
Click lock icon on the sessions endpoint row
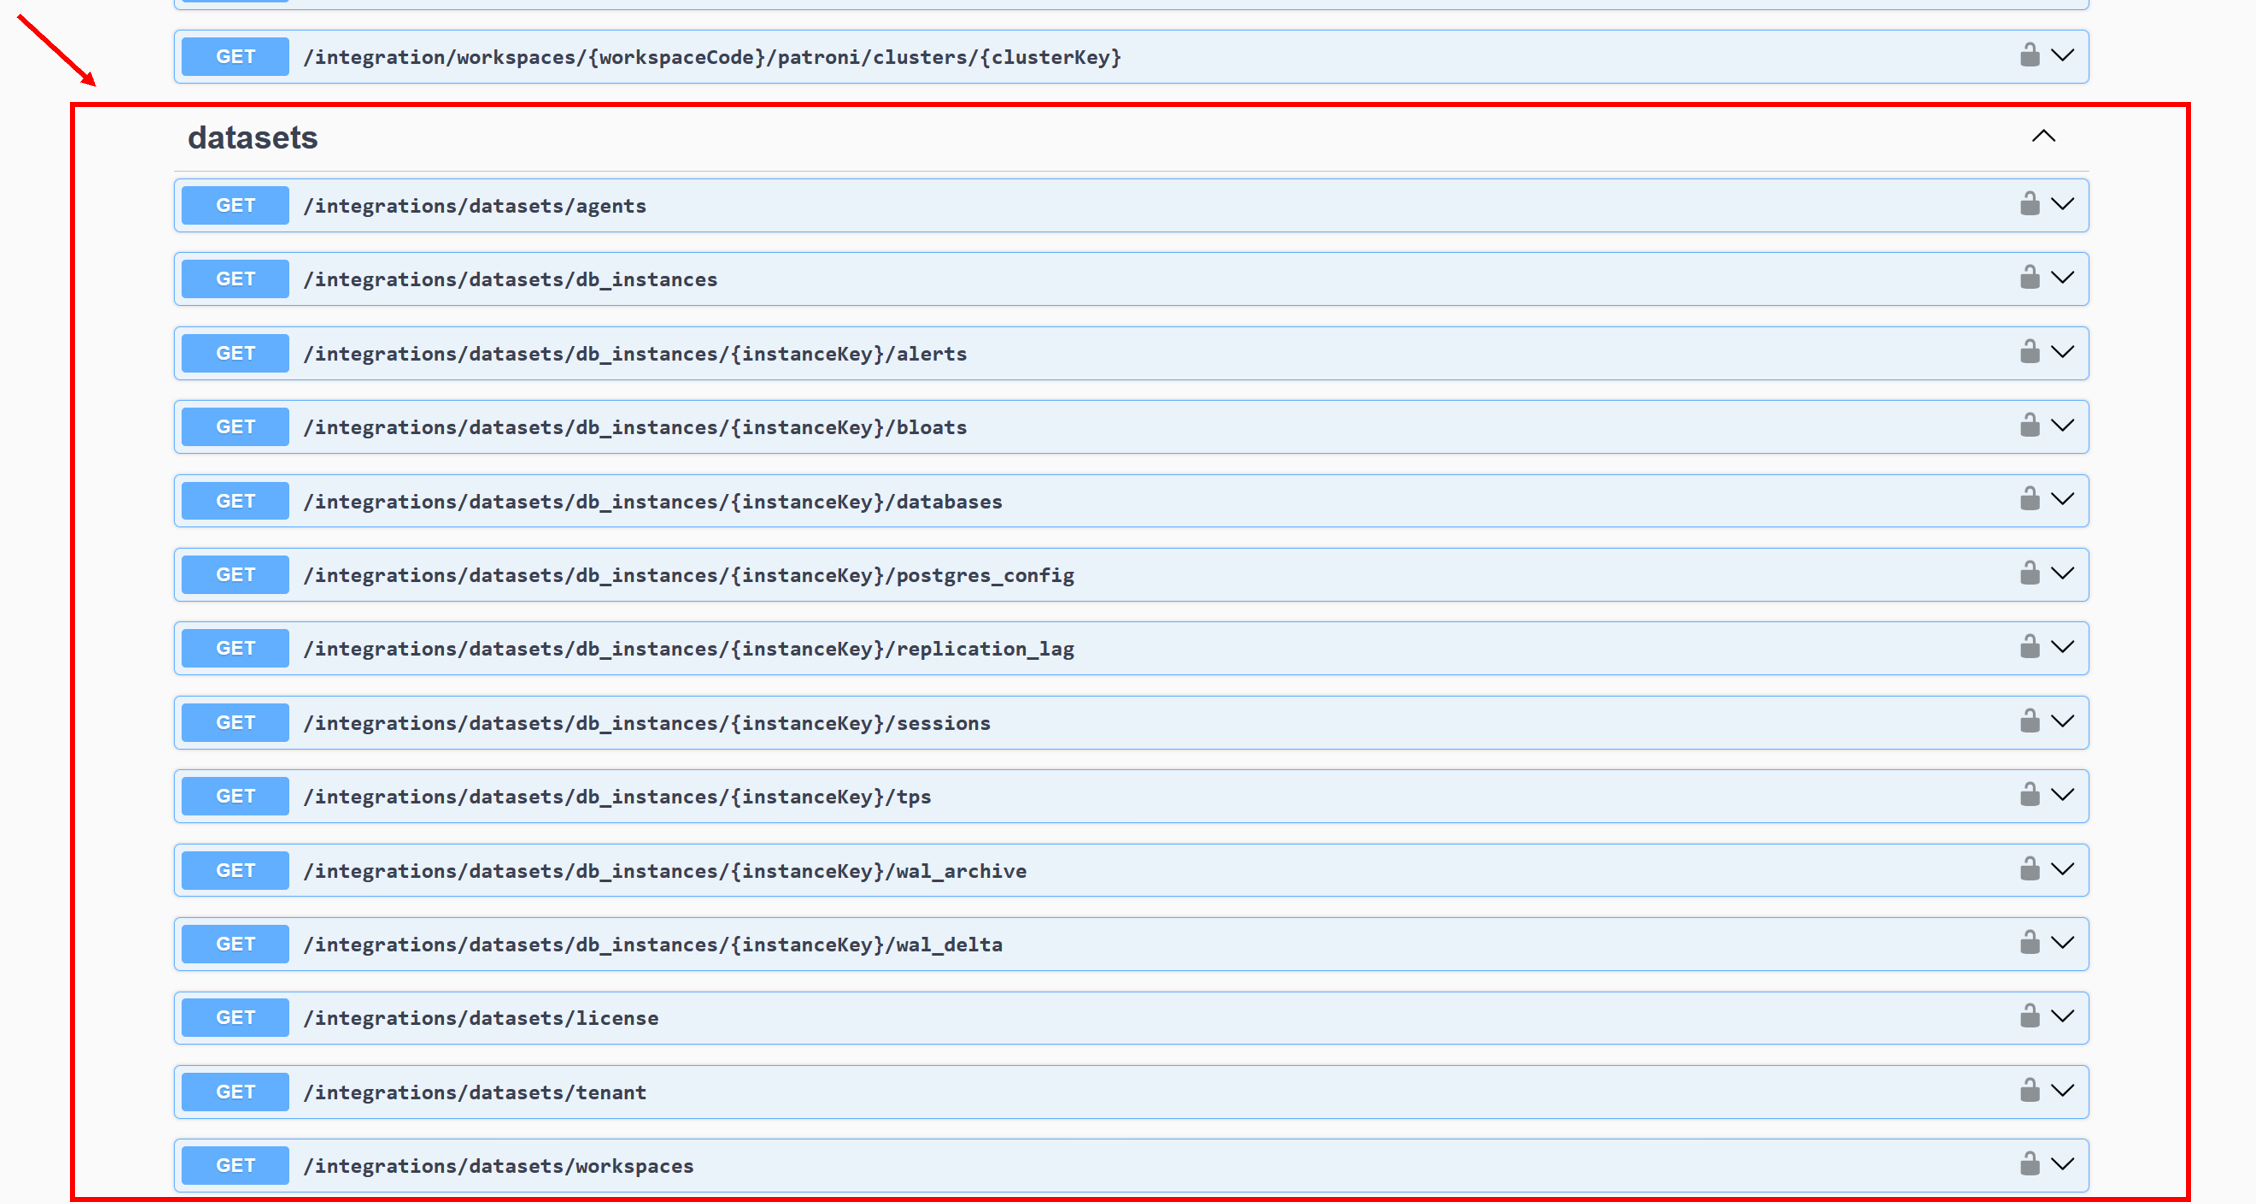(2029, 722)
